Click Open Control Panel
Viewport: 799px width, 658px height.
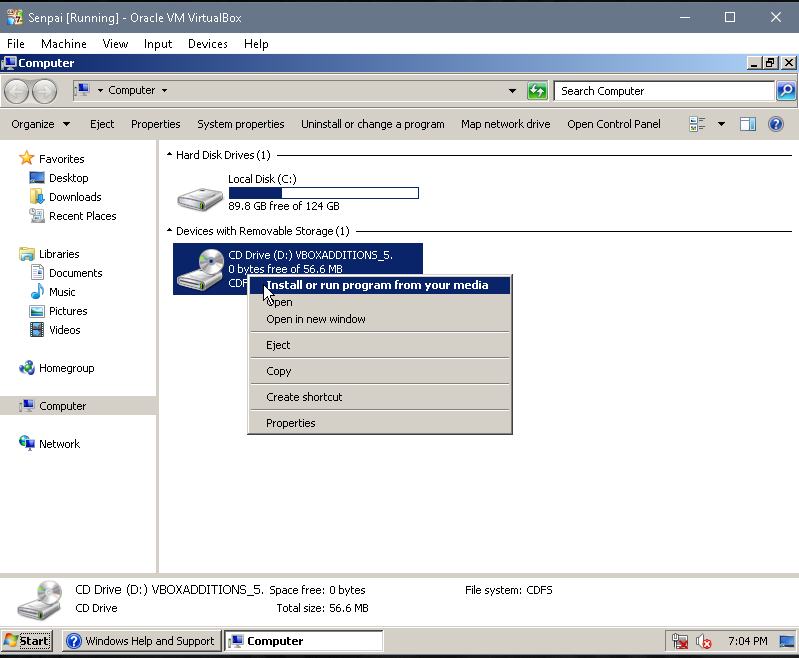click(x=614, y=124)
